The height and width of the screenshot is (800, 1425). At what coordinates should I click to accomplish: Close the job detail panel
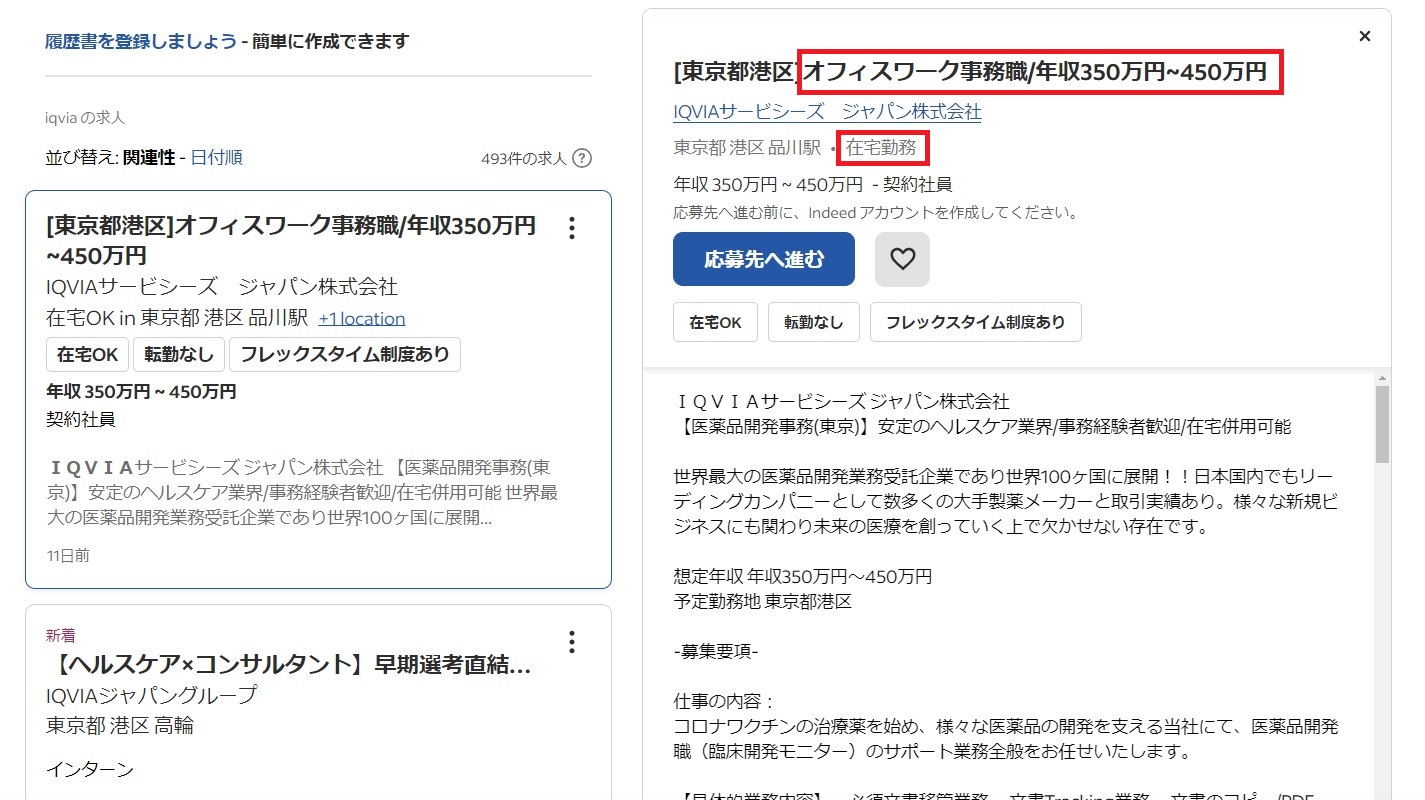(1364, 36)
